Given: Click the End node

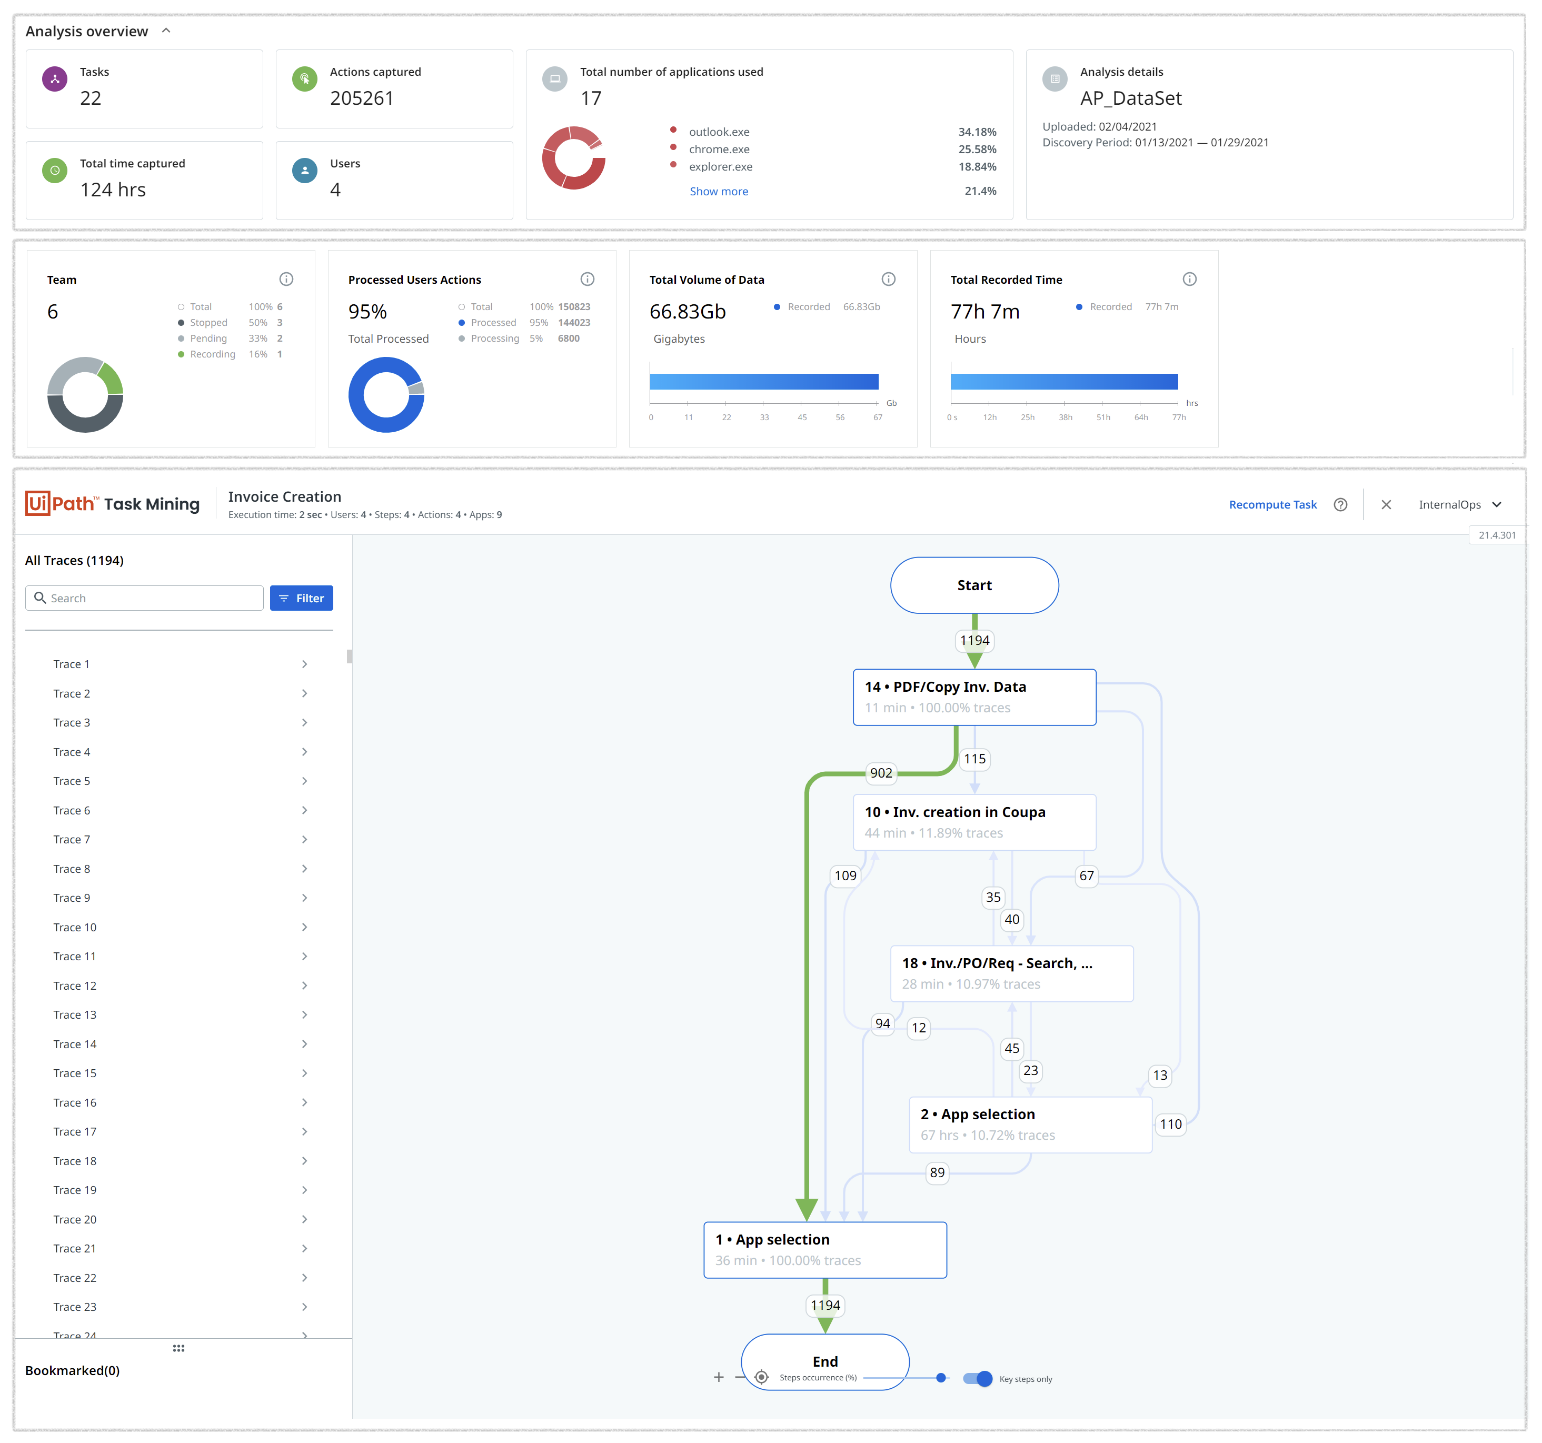Looking at the screenshot, I should point(825,1361).
